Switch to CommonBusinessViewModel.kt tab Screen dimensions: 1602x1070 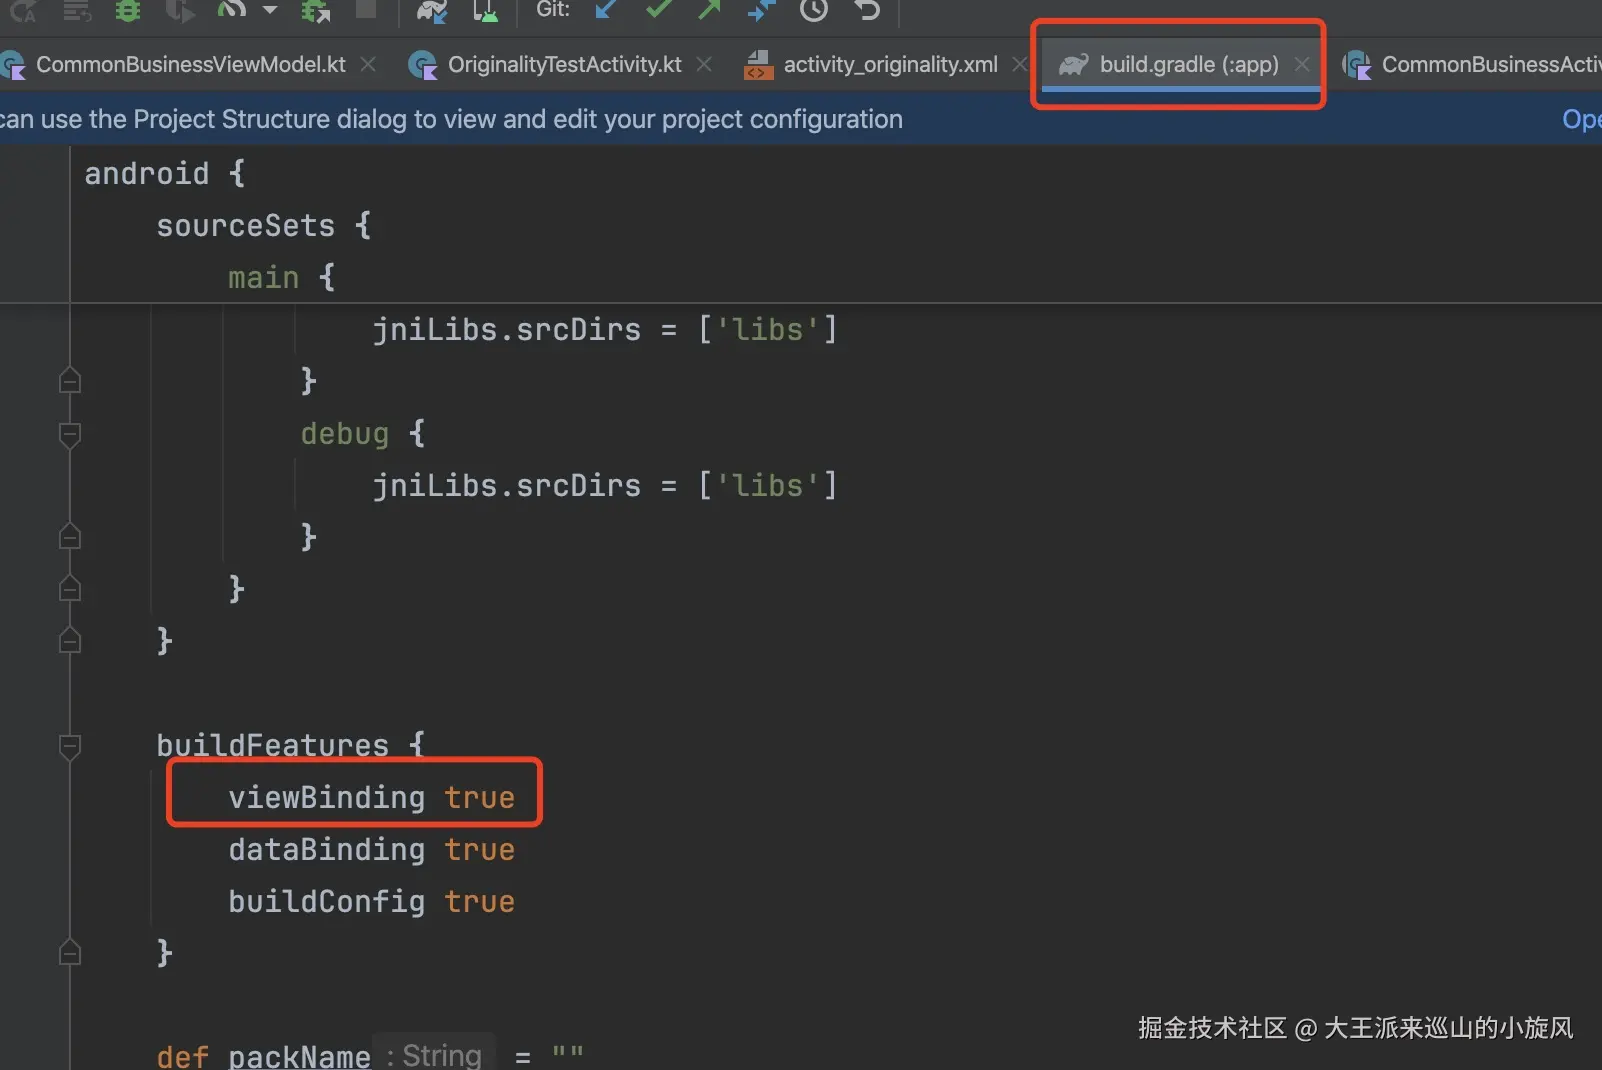coord(190,65)
